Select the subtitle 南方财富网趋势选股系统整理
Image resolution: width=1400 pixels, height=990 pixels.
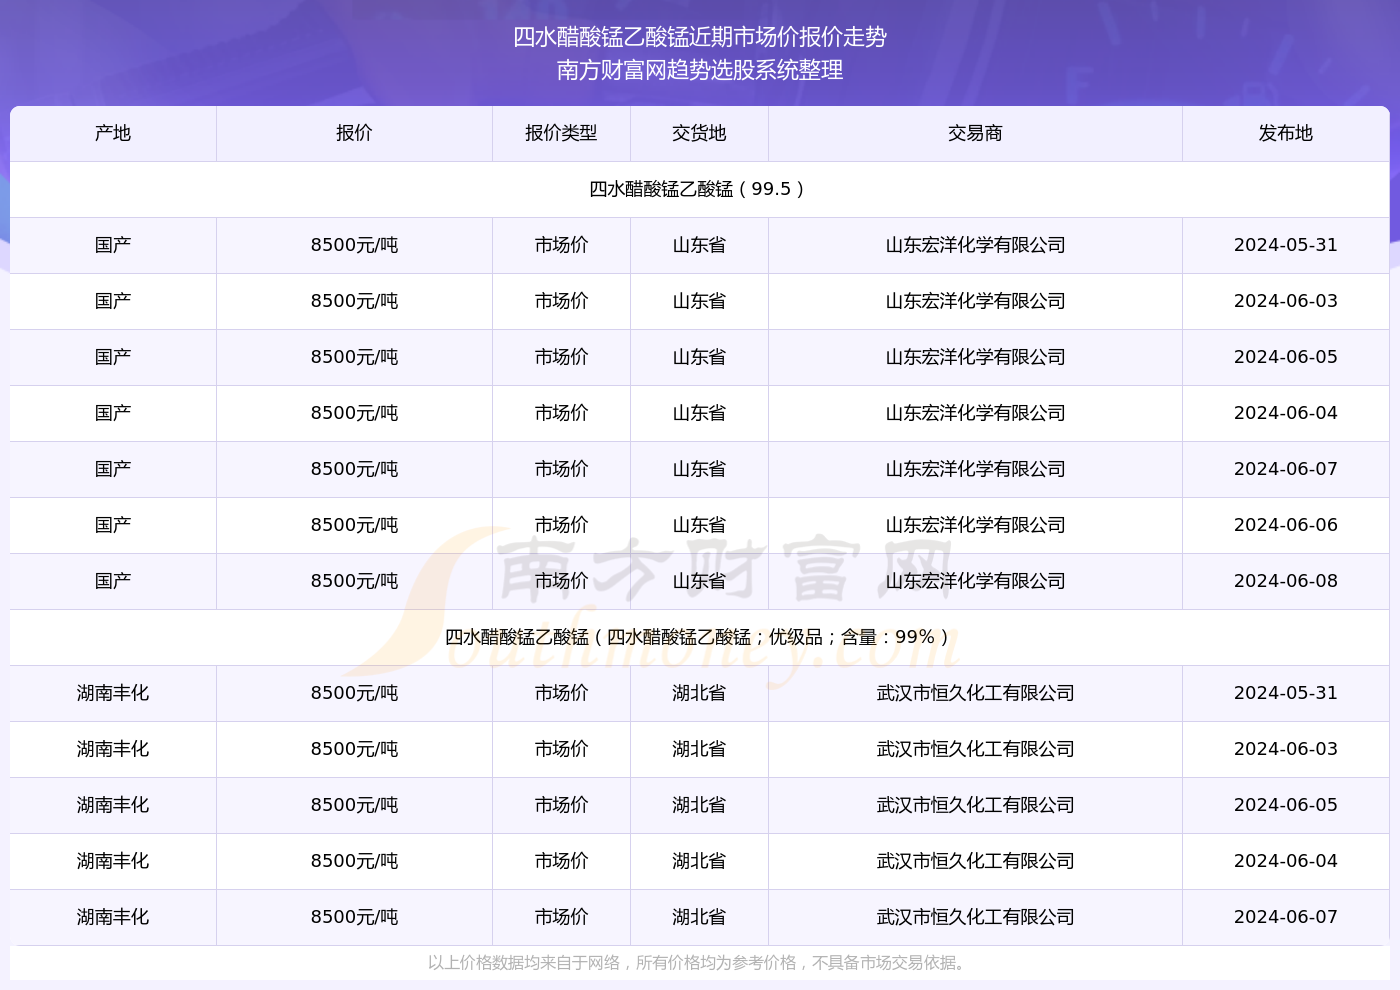pos(700,70)
